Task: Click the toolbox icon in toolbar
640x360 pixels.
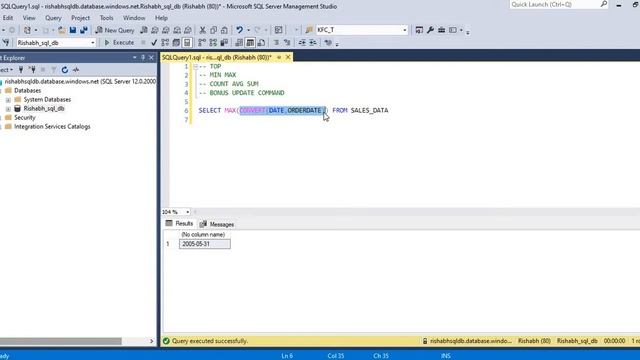Action: tap(441, 30)
